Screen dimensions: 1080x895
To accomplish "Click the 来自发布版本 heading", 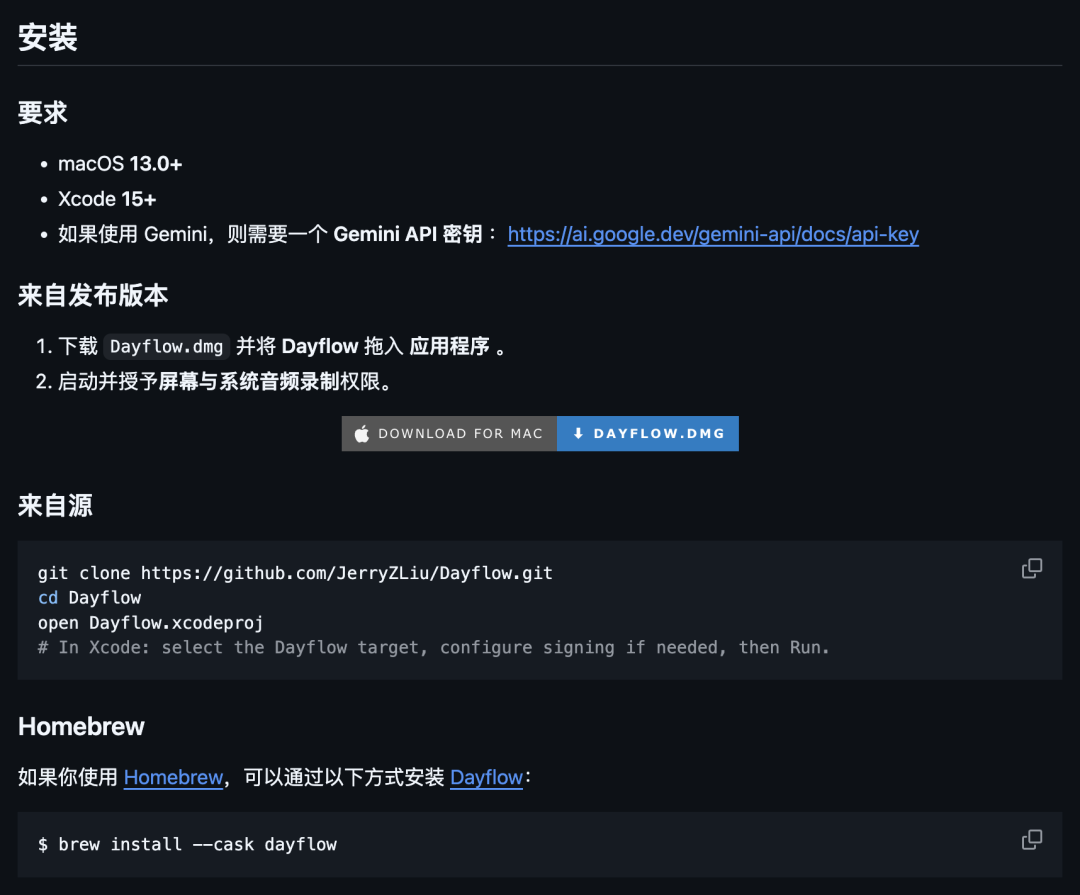I will pyautogui.click(x=92, y=295).
